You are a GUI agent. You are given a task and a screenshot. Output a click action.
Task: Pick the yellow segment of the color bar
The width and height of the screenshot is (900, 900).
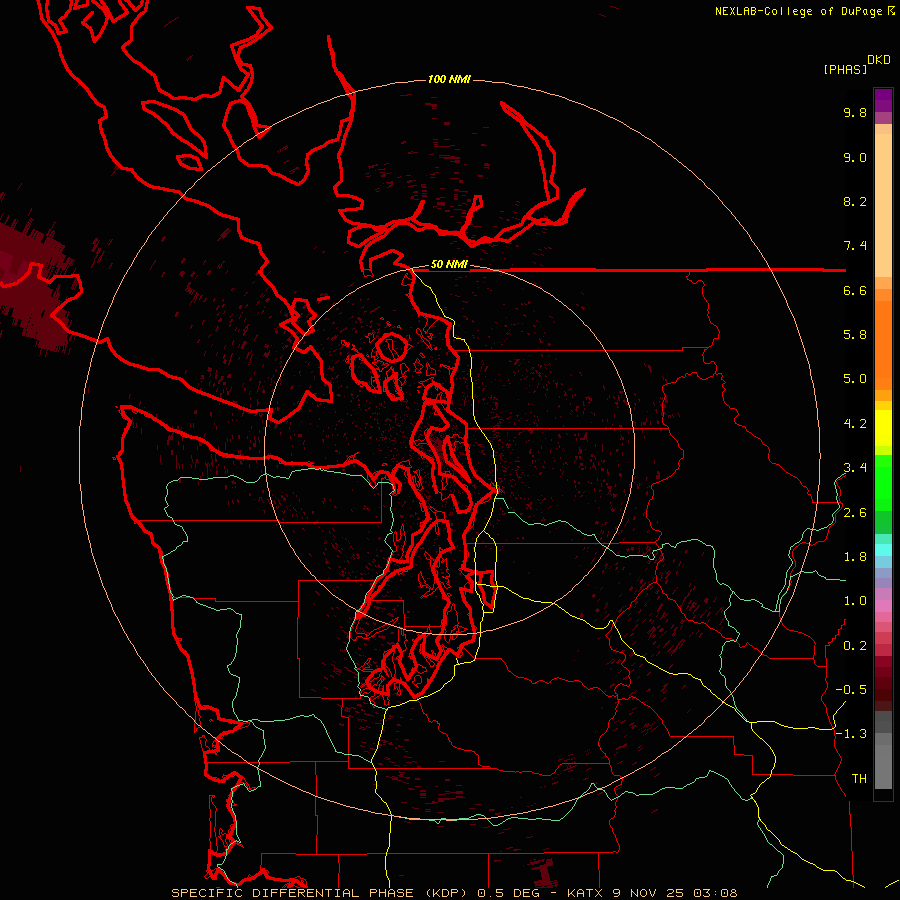[x=883, y=428]
